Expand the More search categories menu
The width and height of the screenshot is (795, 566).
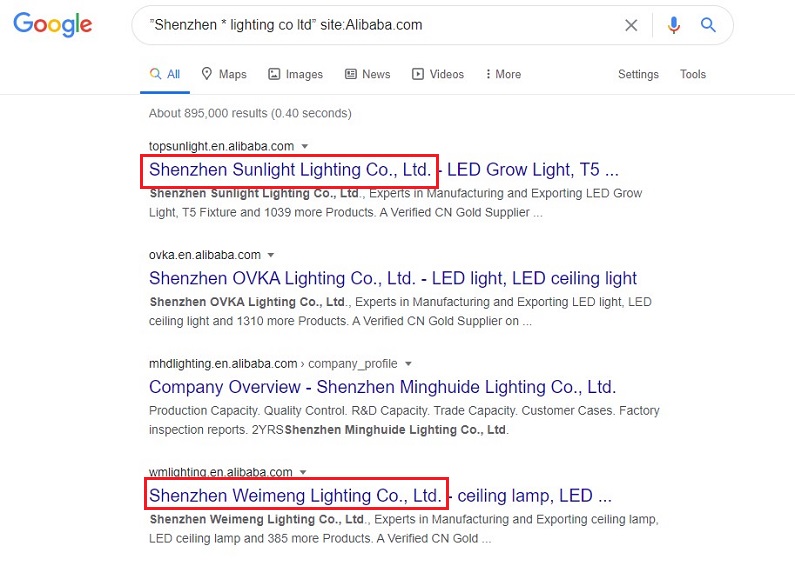(502, 74)
